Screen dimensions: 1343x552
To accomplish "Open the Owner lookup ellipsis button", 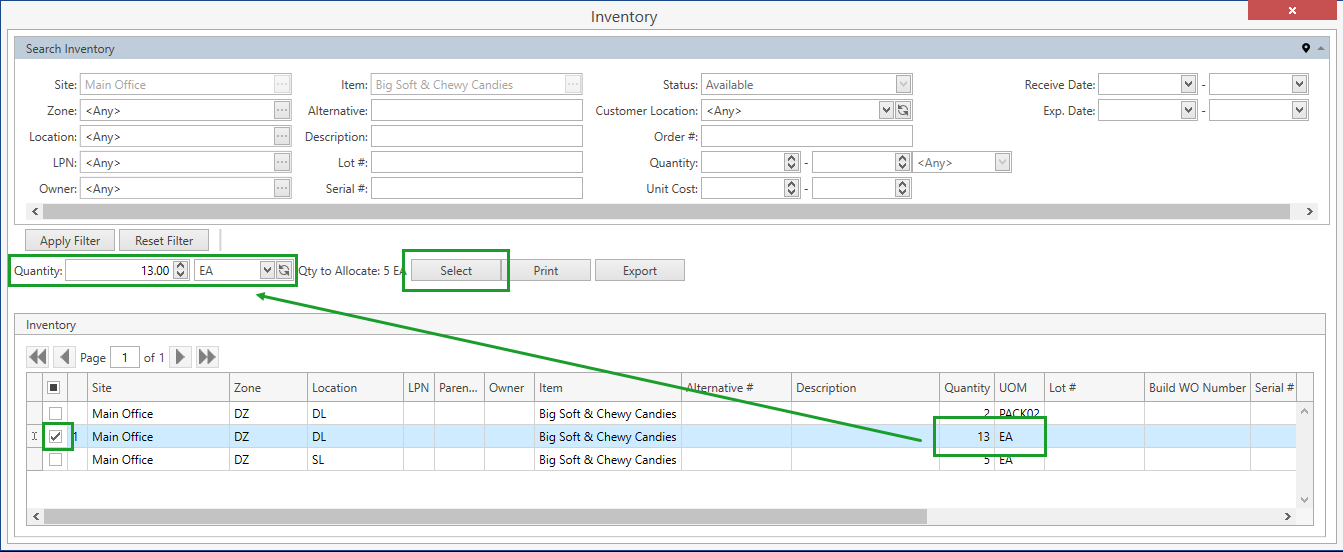I will point(282,189).
